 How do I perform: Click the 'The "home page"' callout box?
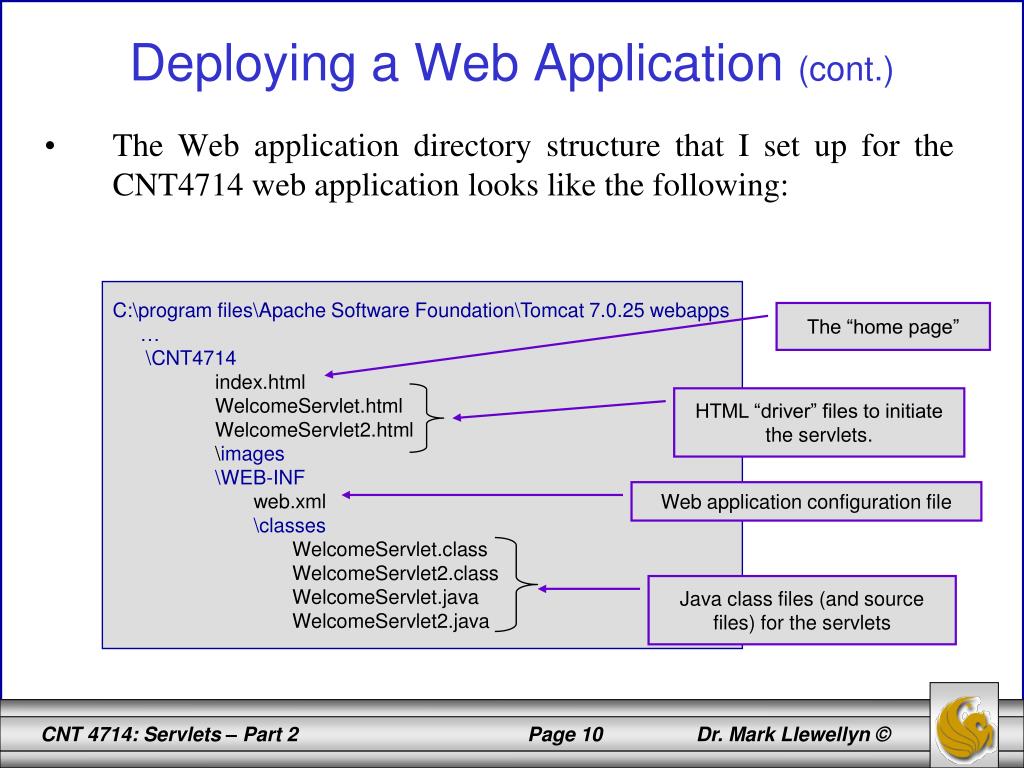click(x=883, y=327)
